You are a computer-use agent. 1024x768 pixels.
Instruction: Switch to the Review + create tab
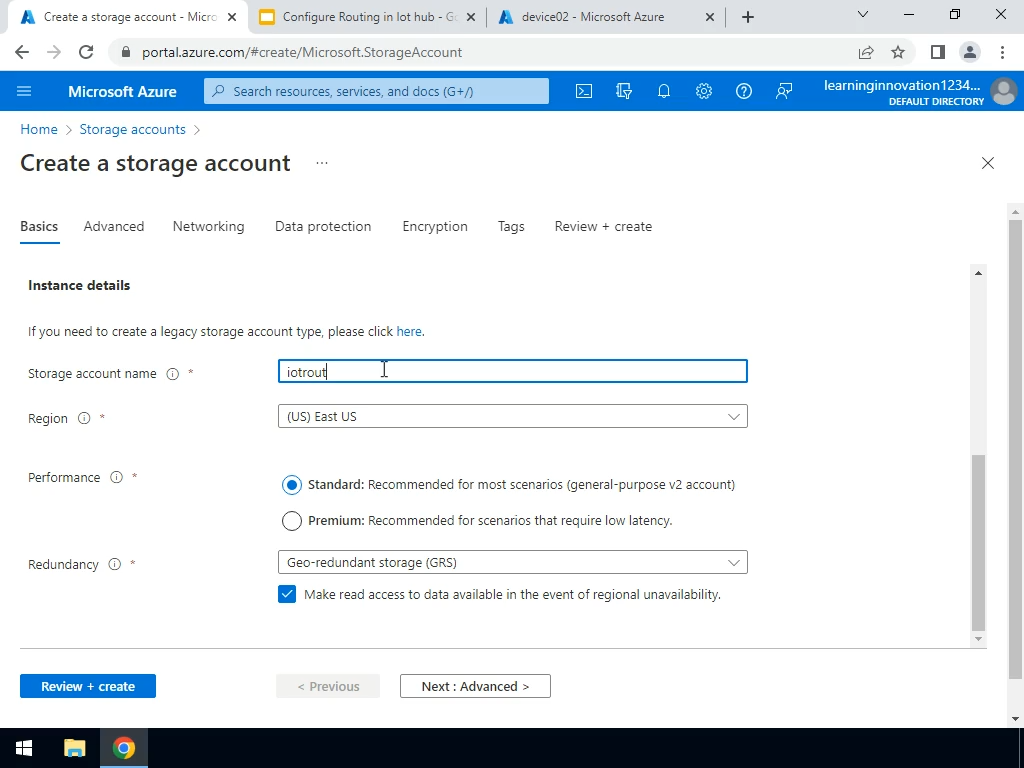[x=603, y=227]
